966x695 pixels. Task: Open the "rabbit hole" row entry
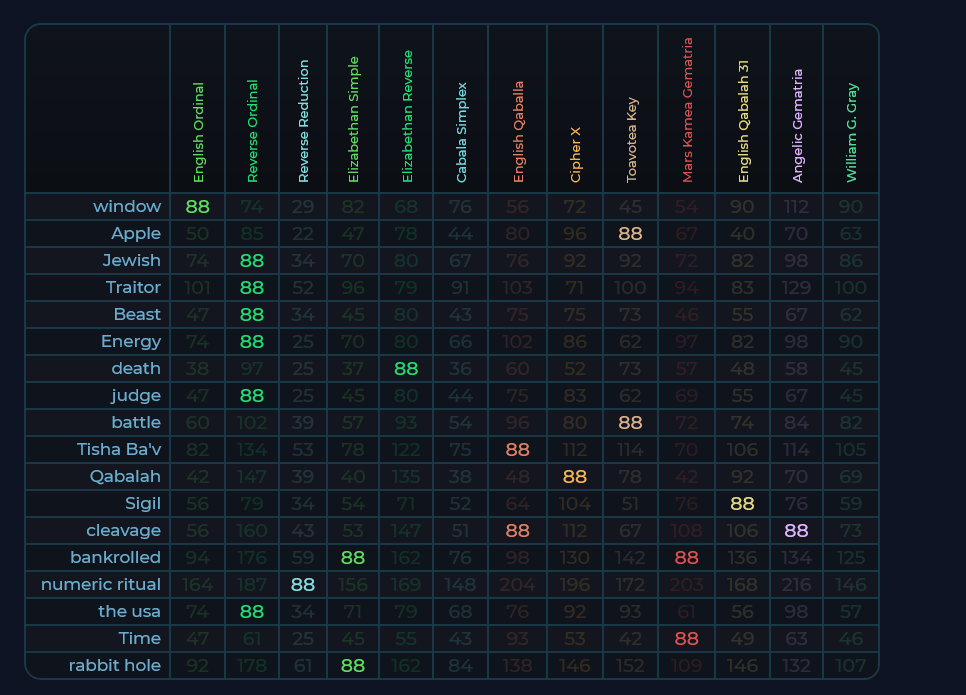[114, 665]
